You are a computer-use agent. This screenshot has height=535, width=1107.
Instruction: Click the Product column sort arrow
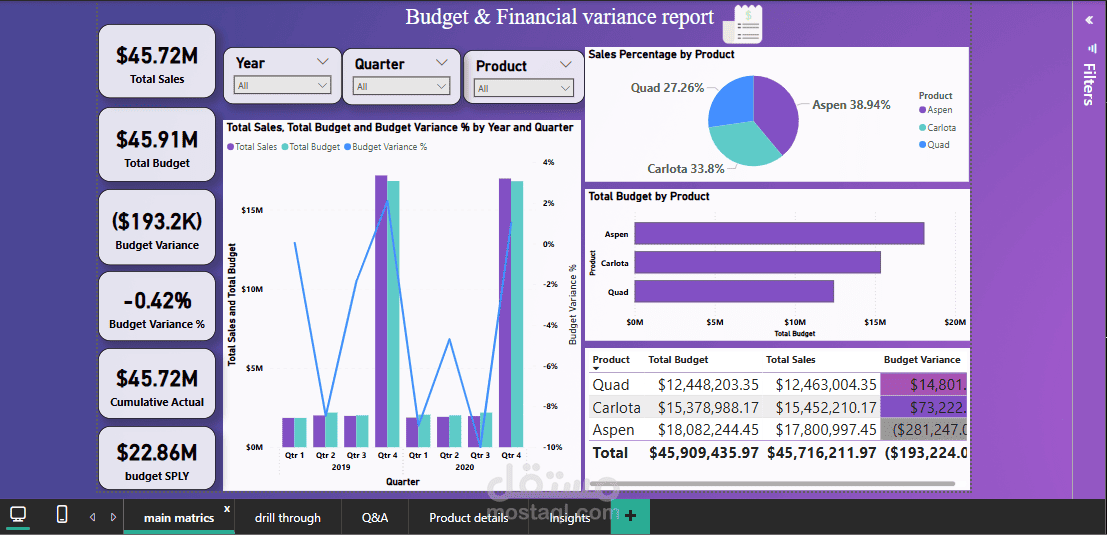pos(596,368)
